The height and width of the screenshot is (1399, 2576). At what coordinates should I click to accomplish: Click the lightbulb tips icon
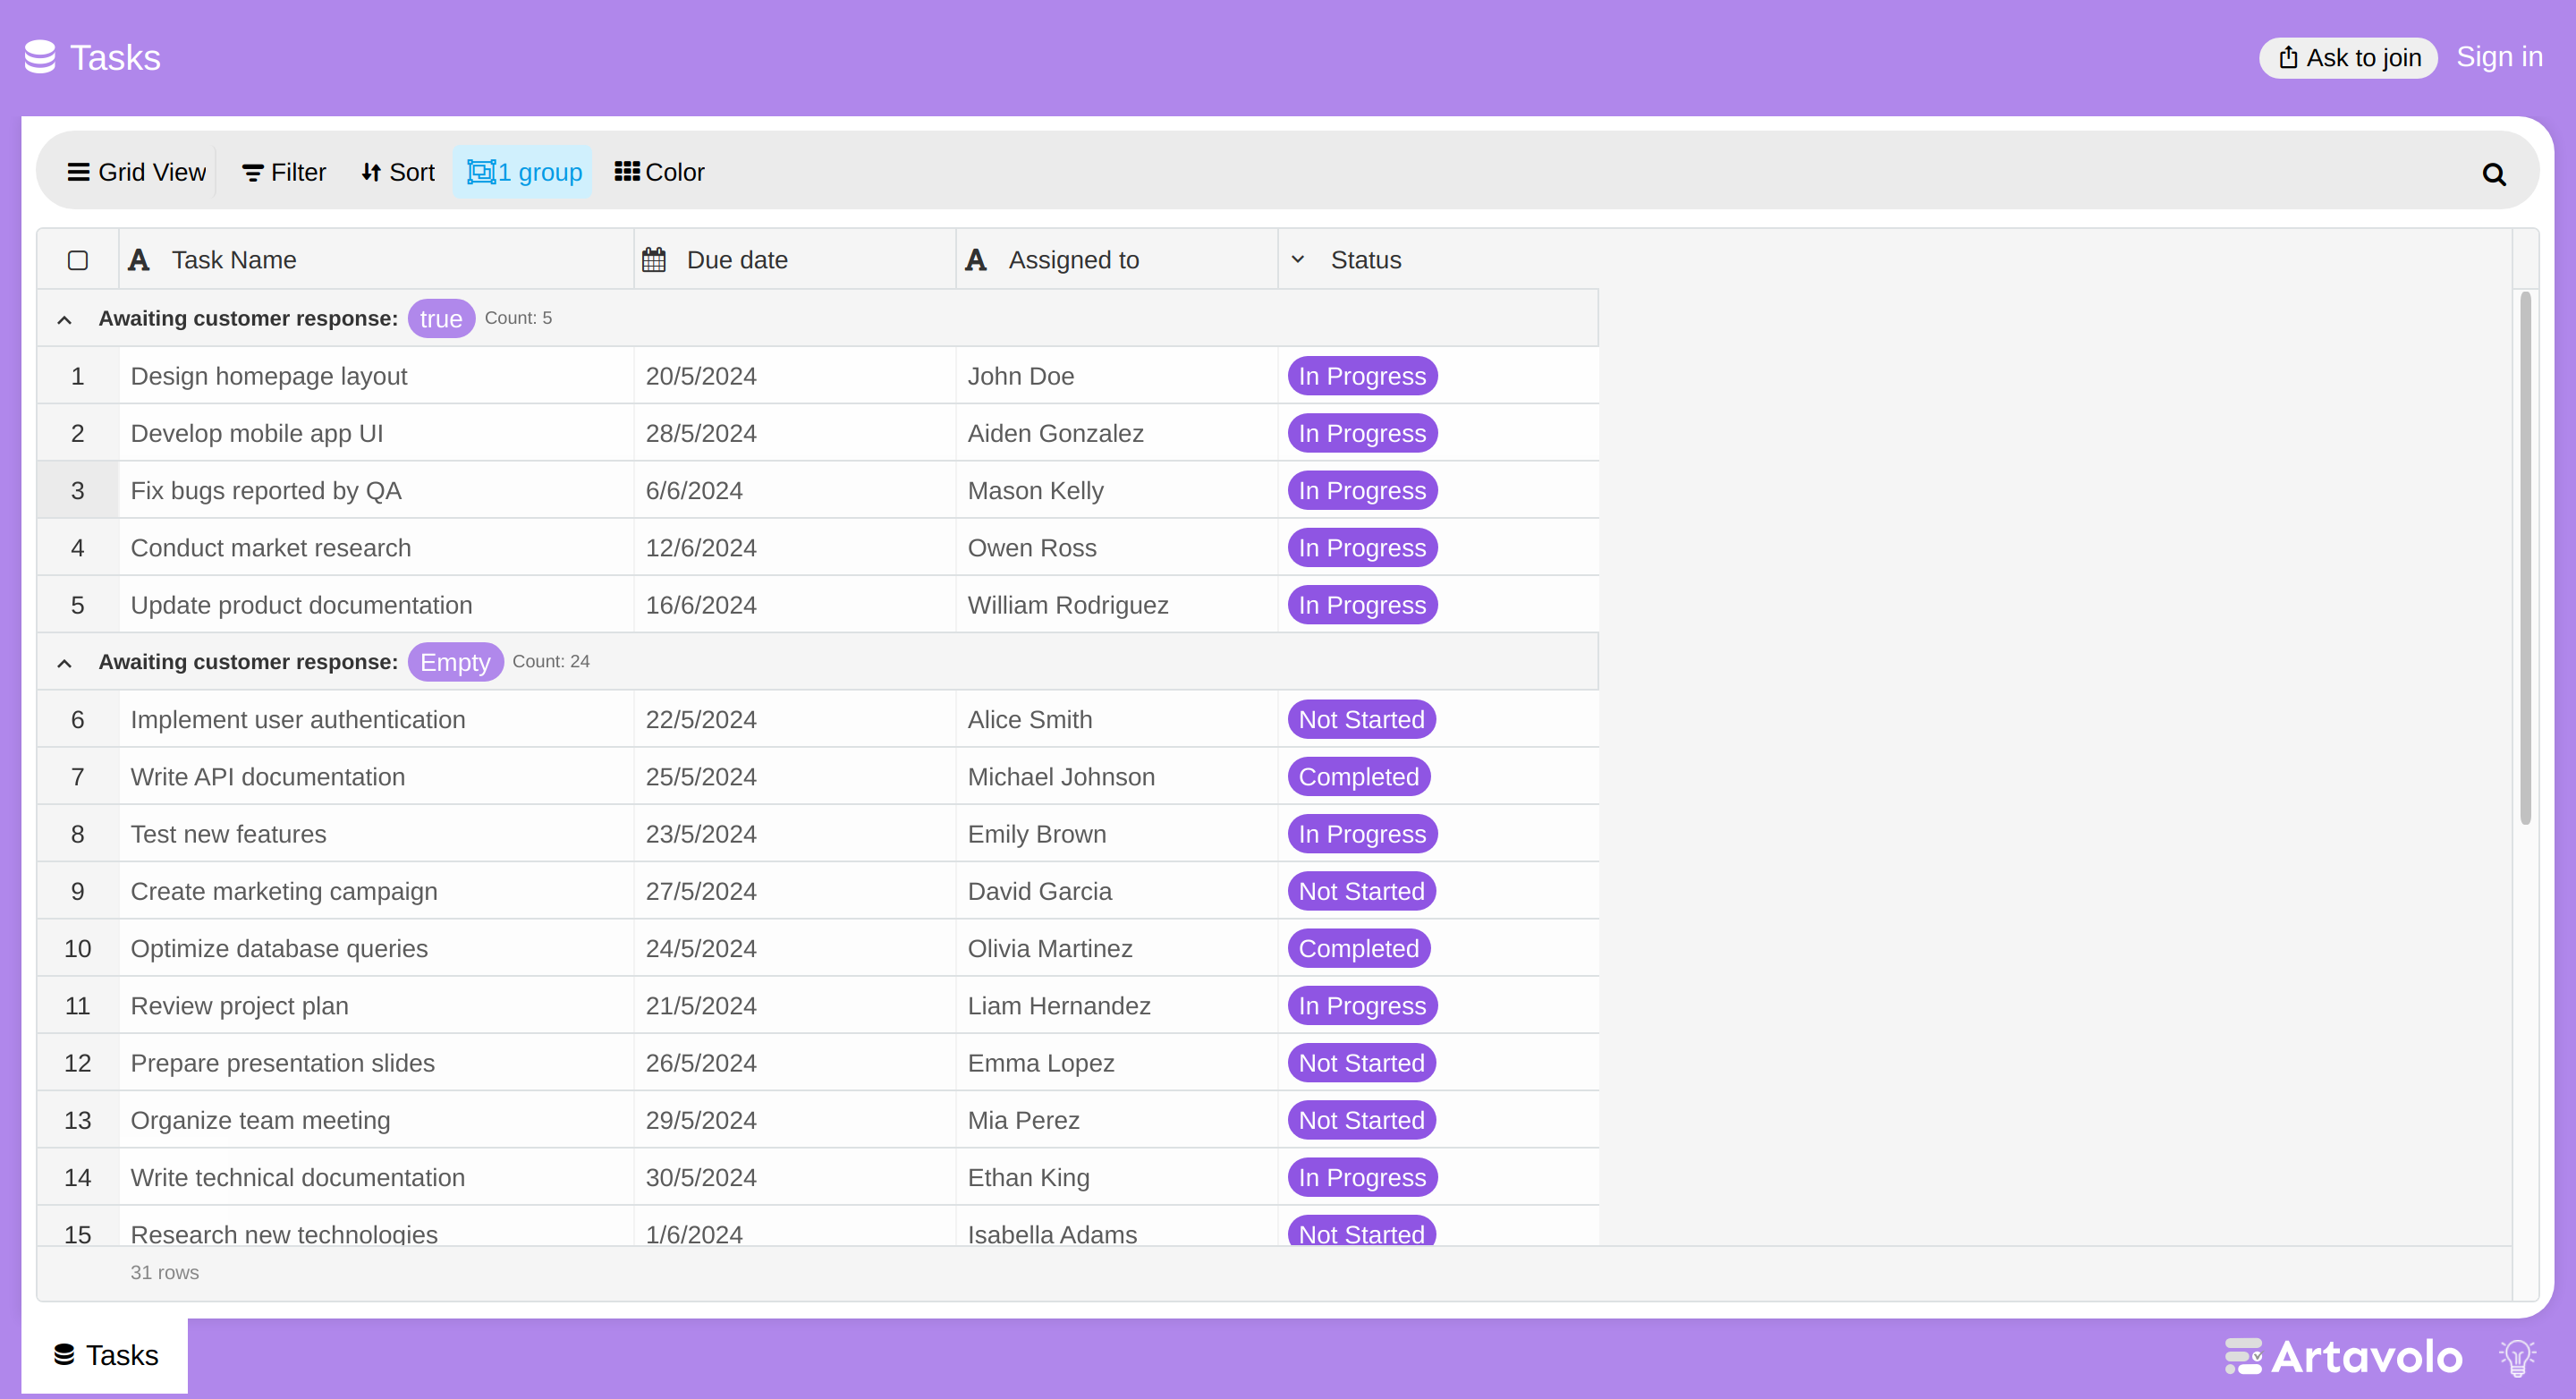2517,1357
